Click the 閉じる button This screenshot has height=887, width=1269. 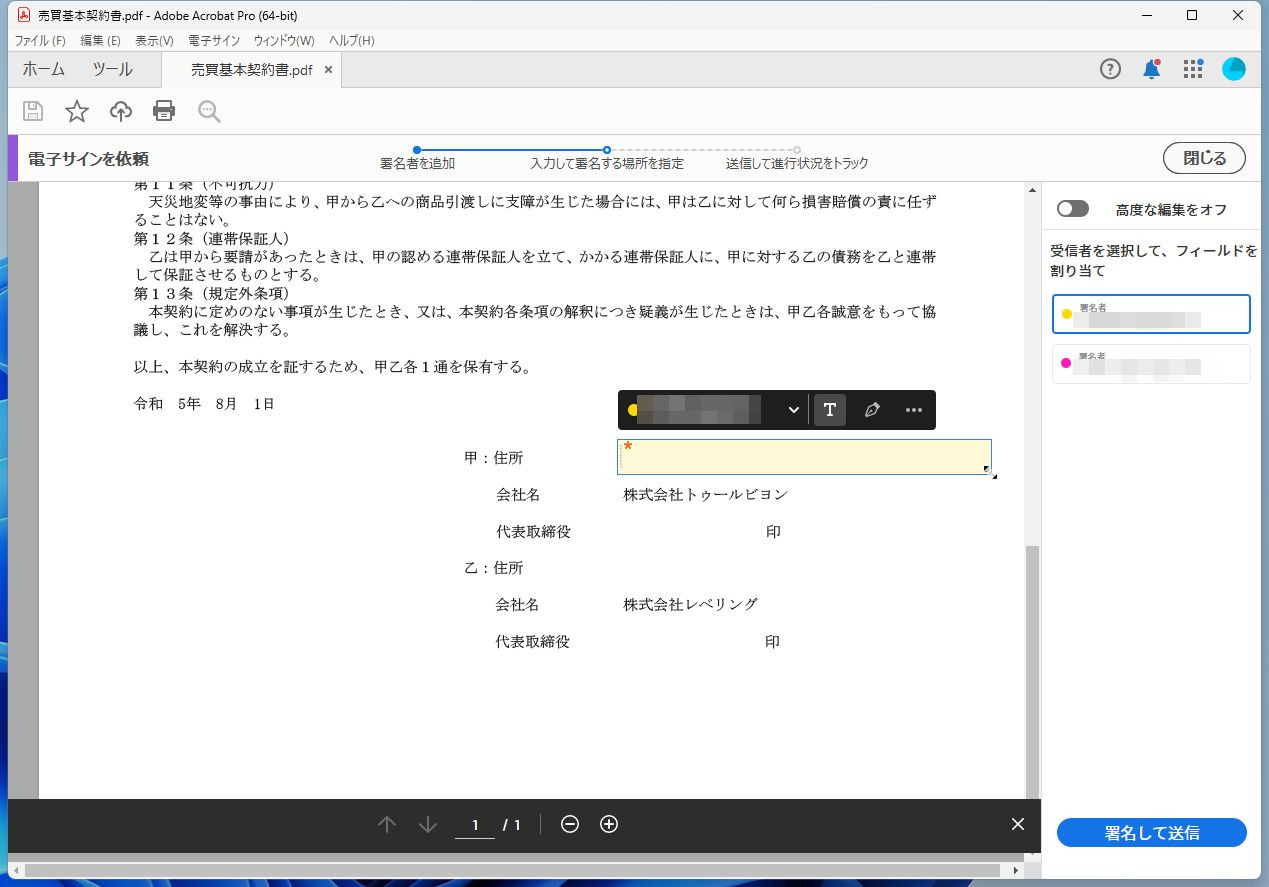1203,157
